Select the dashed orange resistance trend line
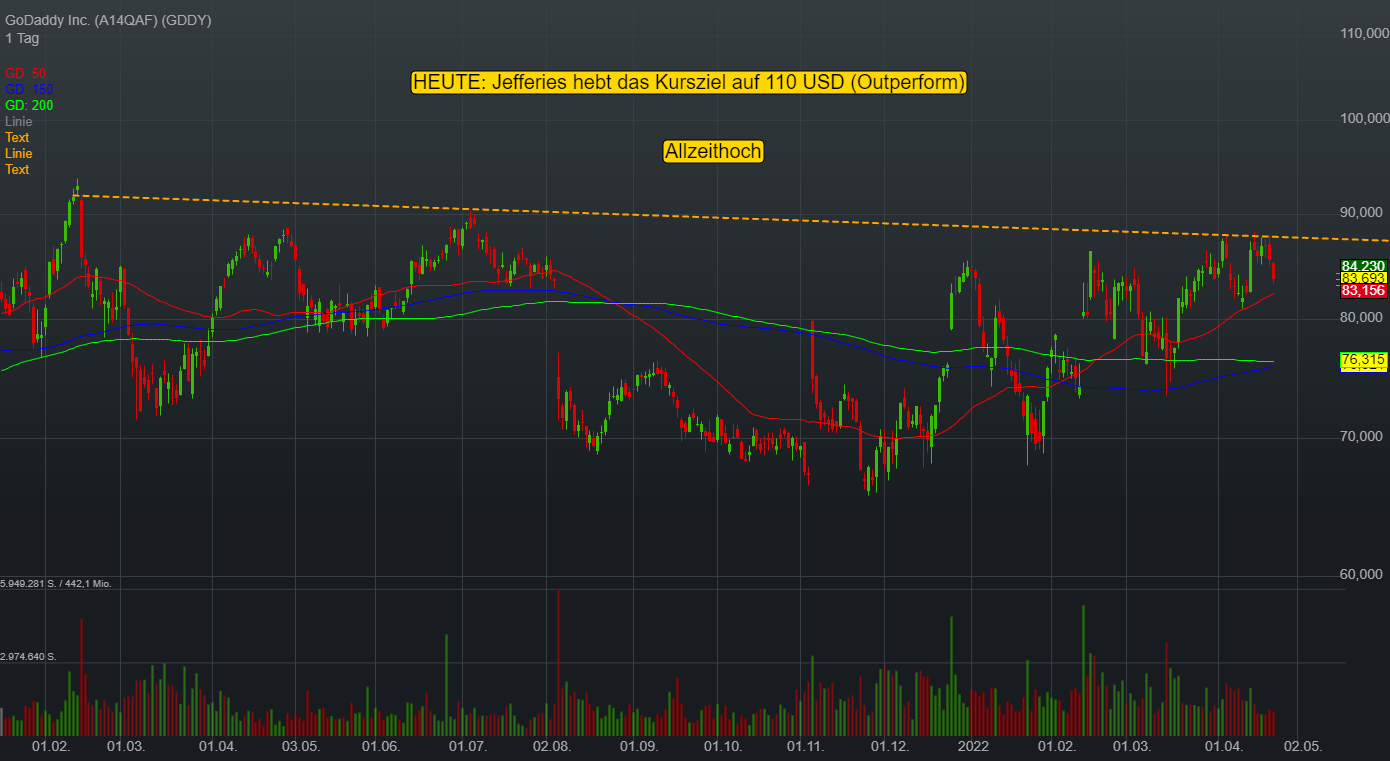Viewport: 1390px width, 761px height. click(x=733, y=218)
